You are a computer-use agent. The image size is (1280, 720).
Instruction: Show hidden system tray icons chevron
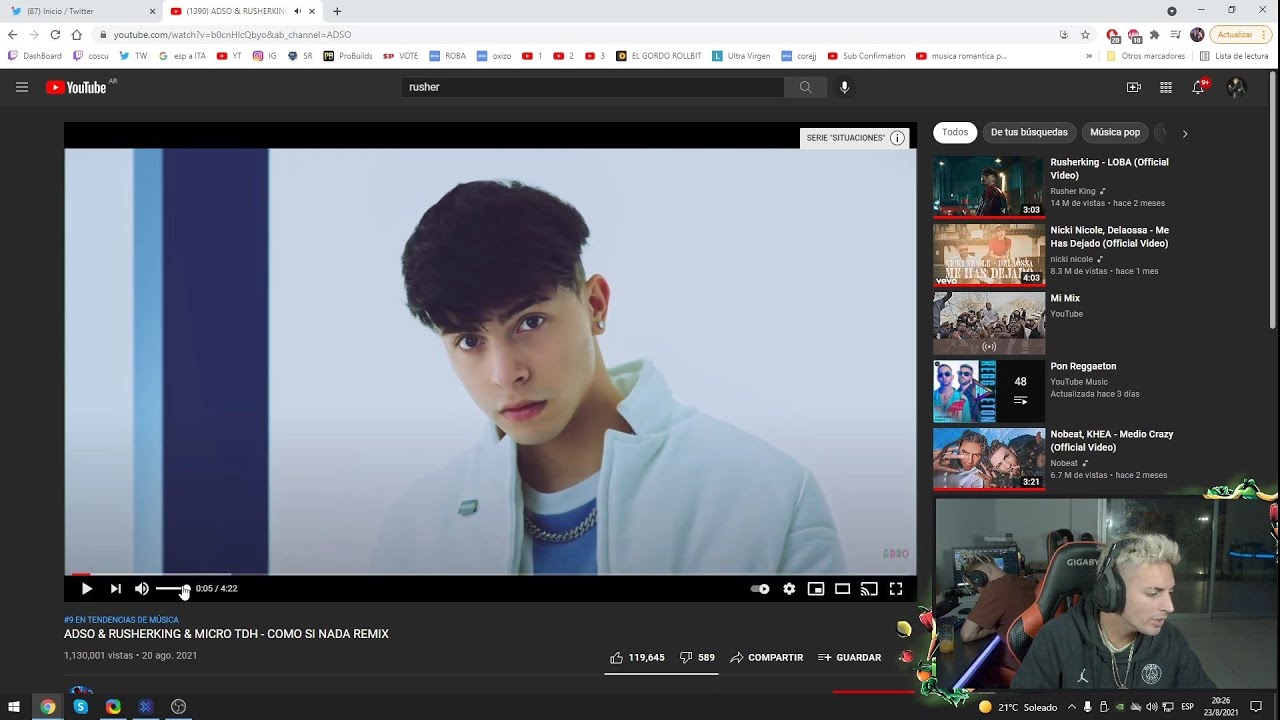pos(1072,707)
